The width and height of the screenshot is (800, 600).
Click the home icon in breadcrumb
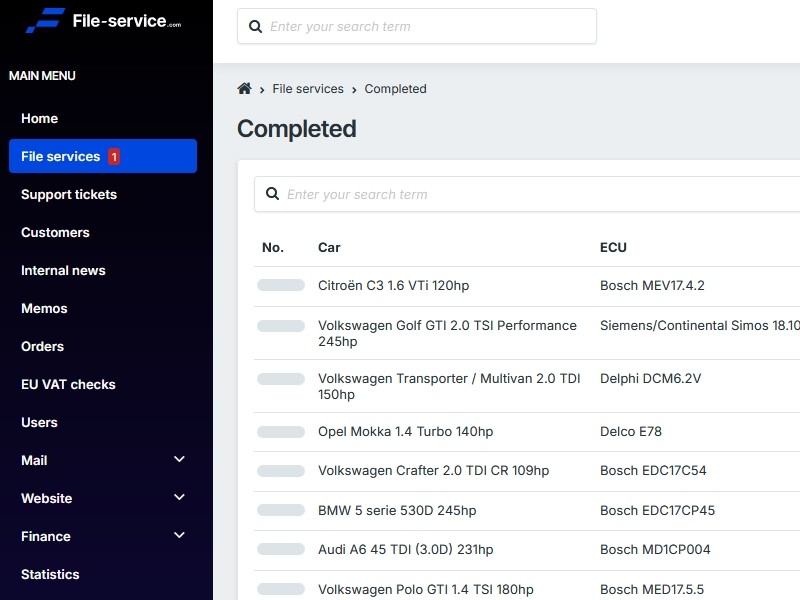coord(244,89)
